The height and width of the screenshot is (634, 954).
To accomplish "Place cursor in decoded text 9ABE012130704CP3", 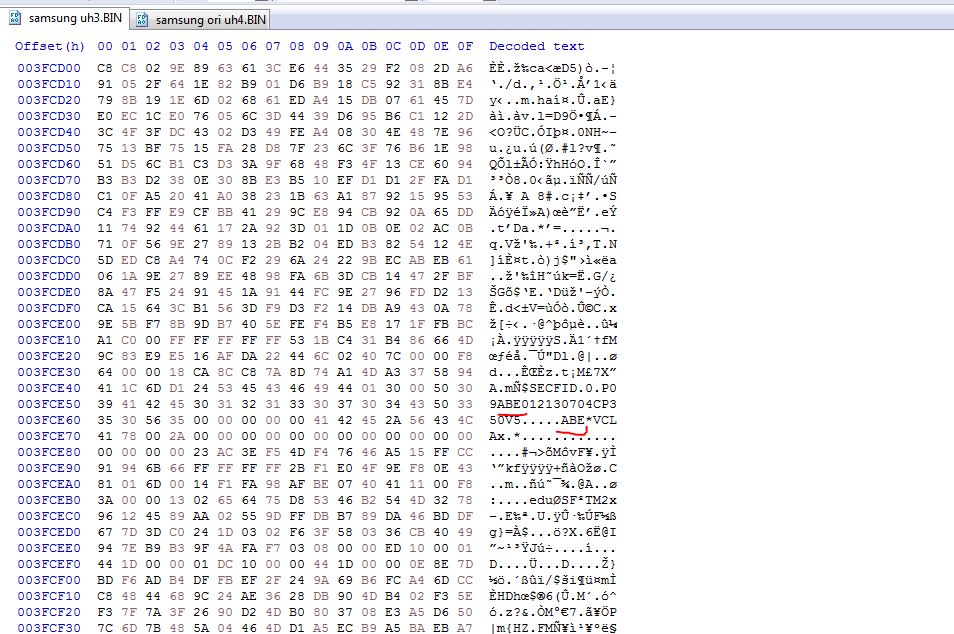I will click(553, 404).
